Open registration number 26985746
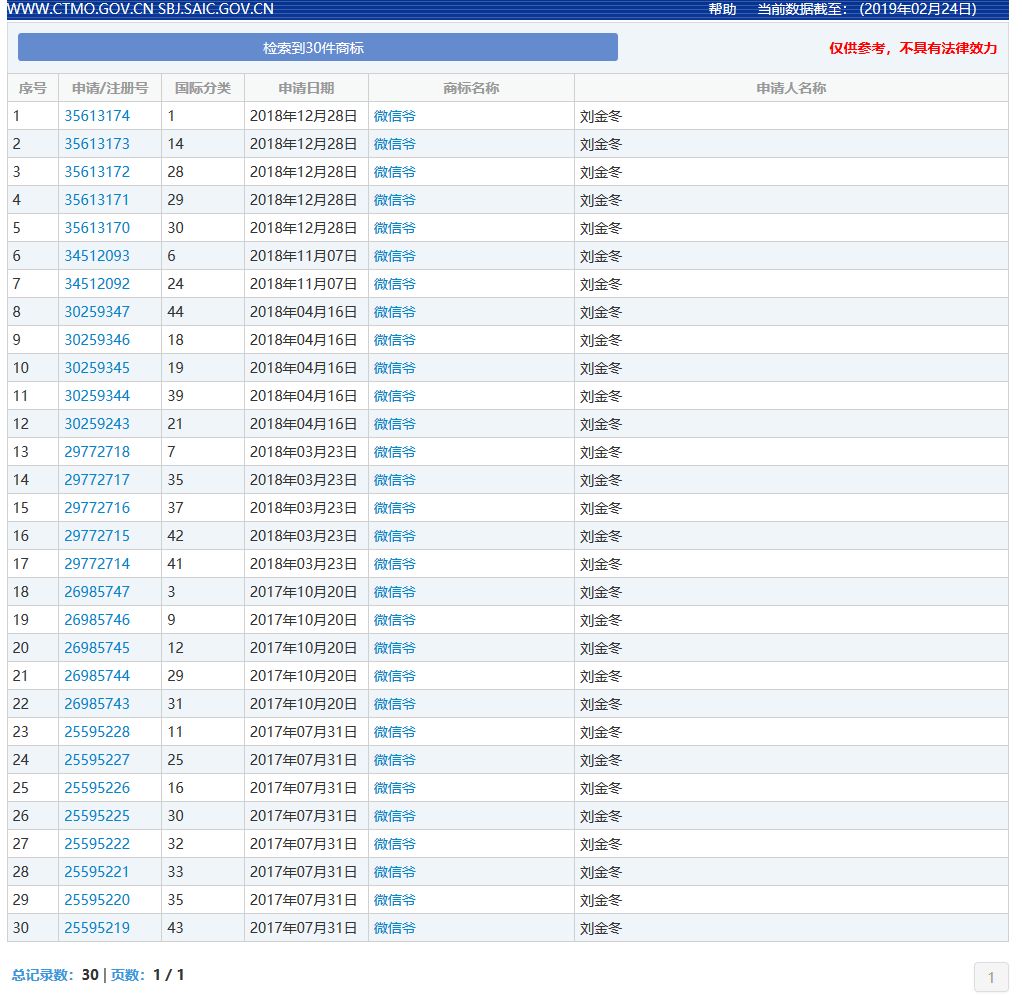This screenshot has width=1022, height=995. click(x=97, y=620)
